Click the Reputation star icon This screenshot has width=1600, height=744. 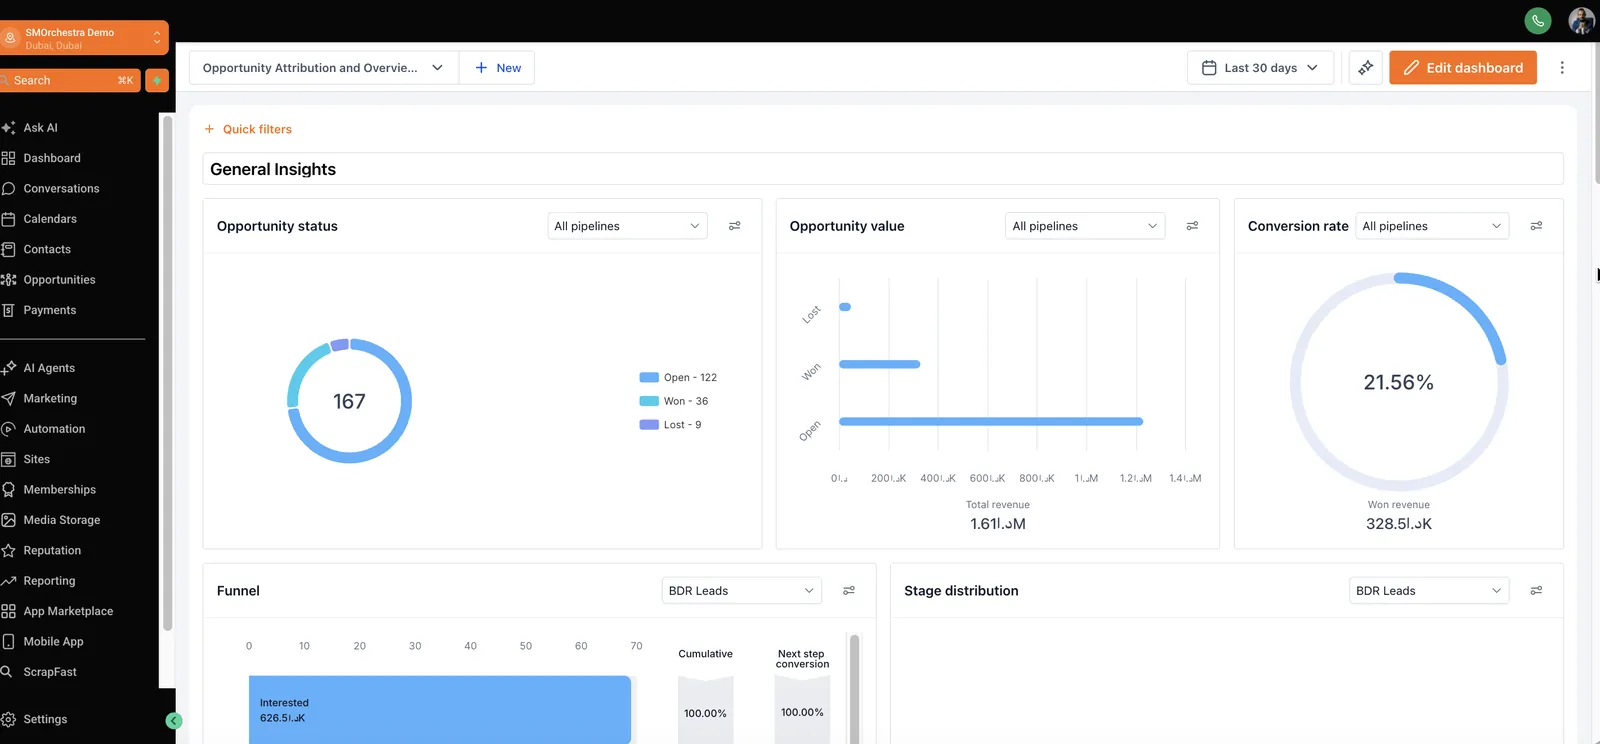pos(8,551)
